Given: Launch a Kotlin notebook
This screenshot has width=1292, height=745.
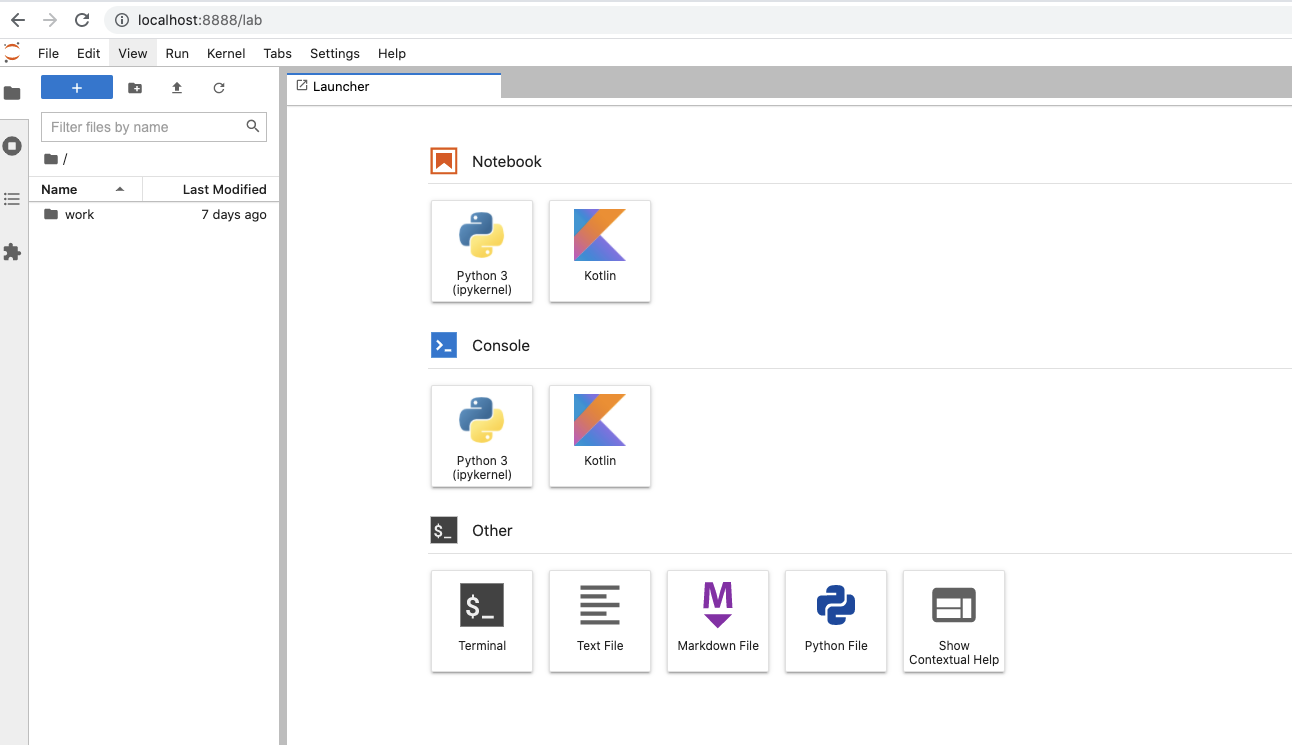Looking at the screenshot, I should [600, 251].
